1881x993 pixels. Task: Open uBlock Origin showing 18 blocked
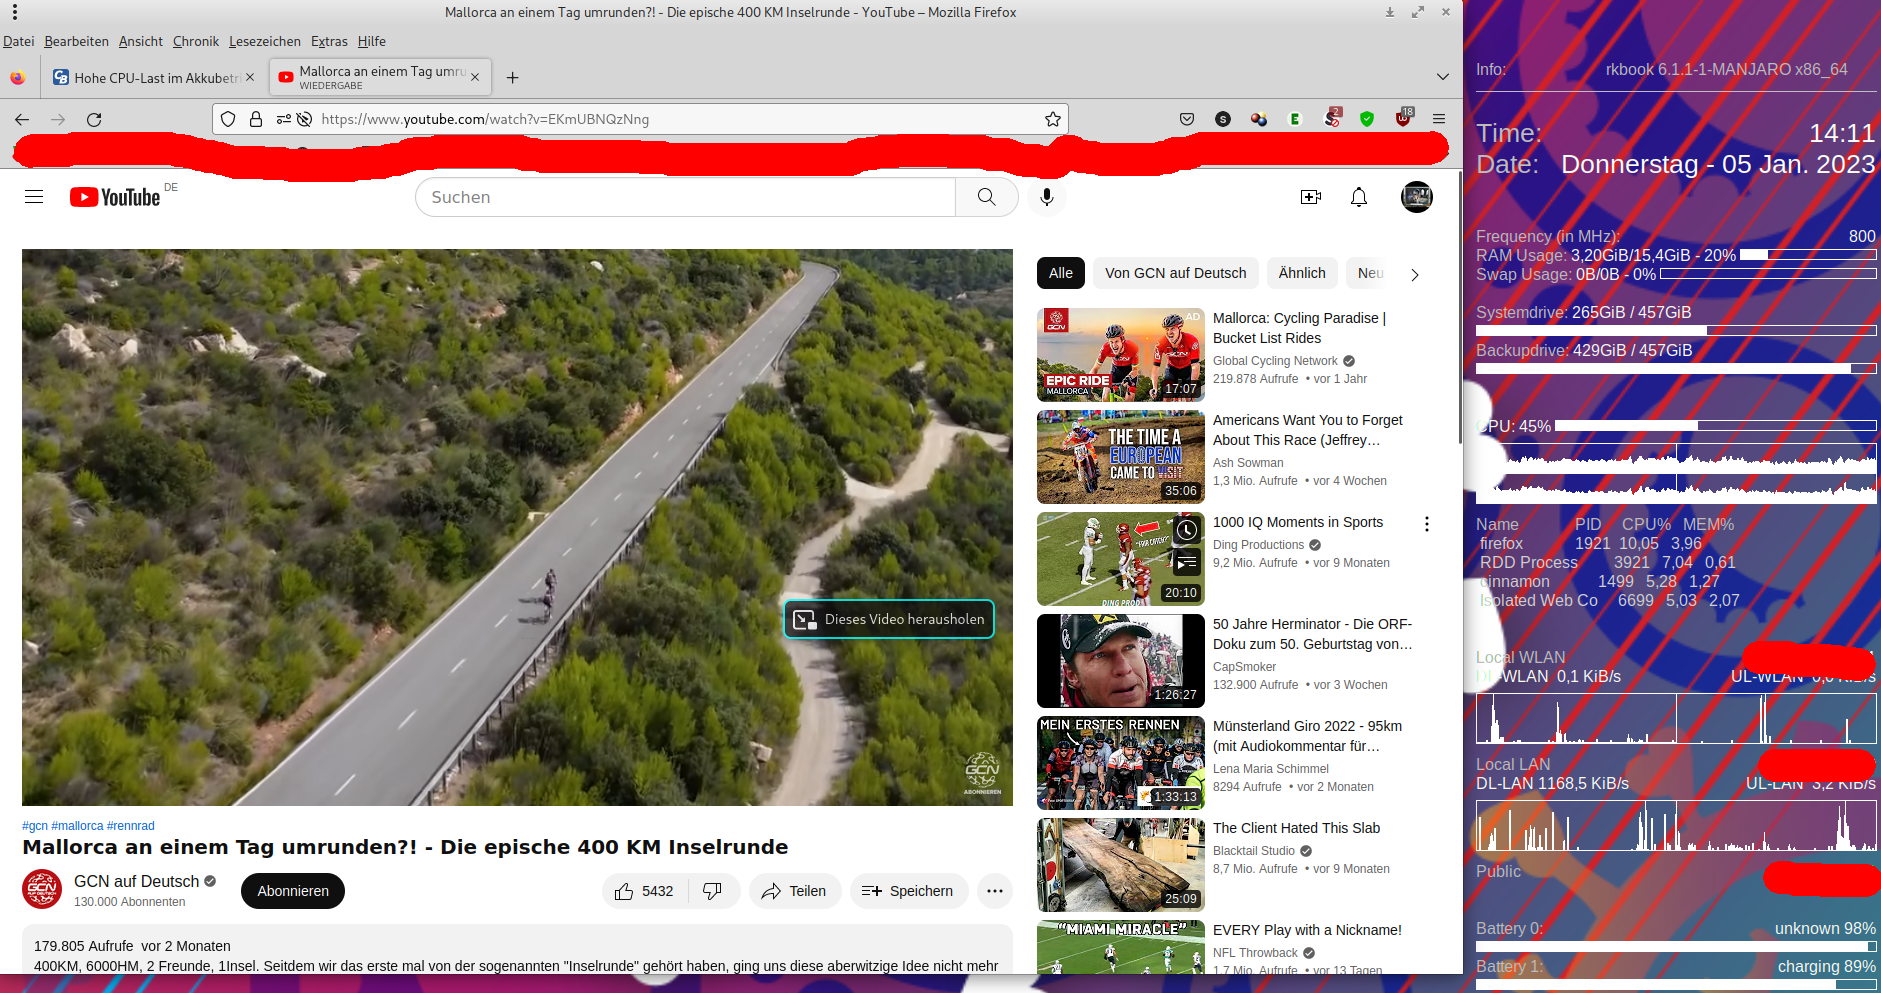(1404, 118)
